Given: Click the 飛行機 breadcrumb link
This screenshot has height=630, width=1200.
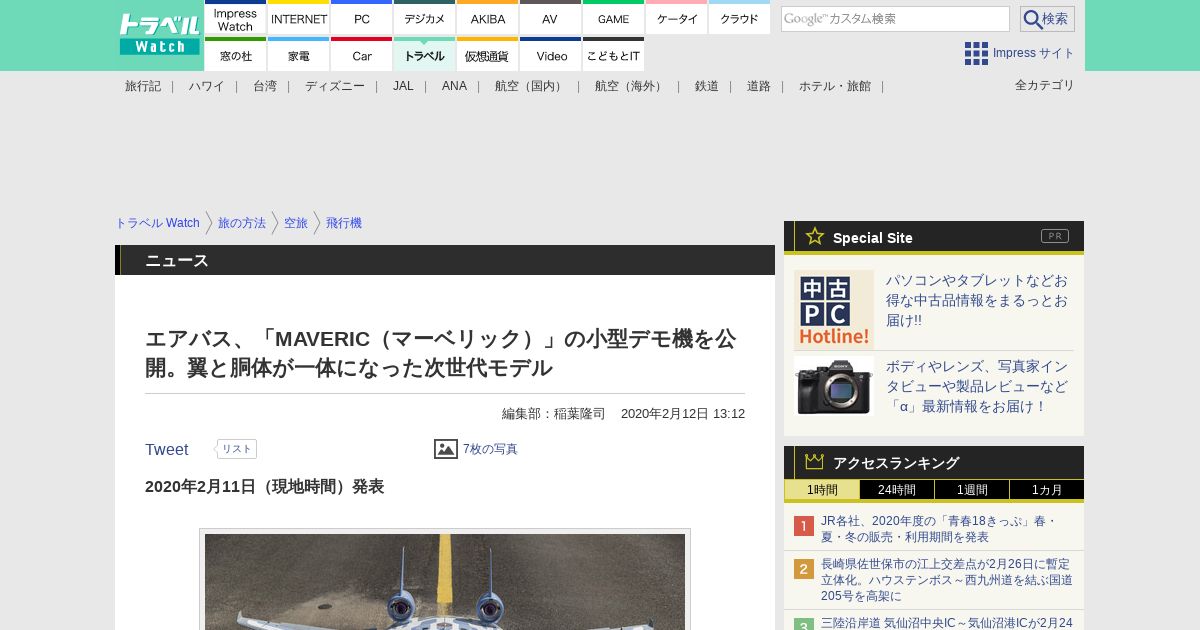Looking at the screenshot, I should coord(344,223).
